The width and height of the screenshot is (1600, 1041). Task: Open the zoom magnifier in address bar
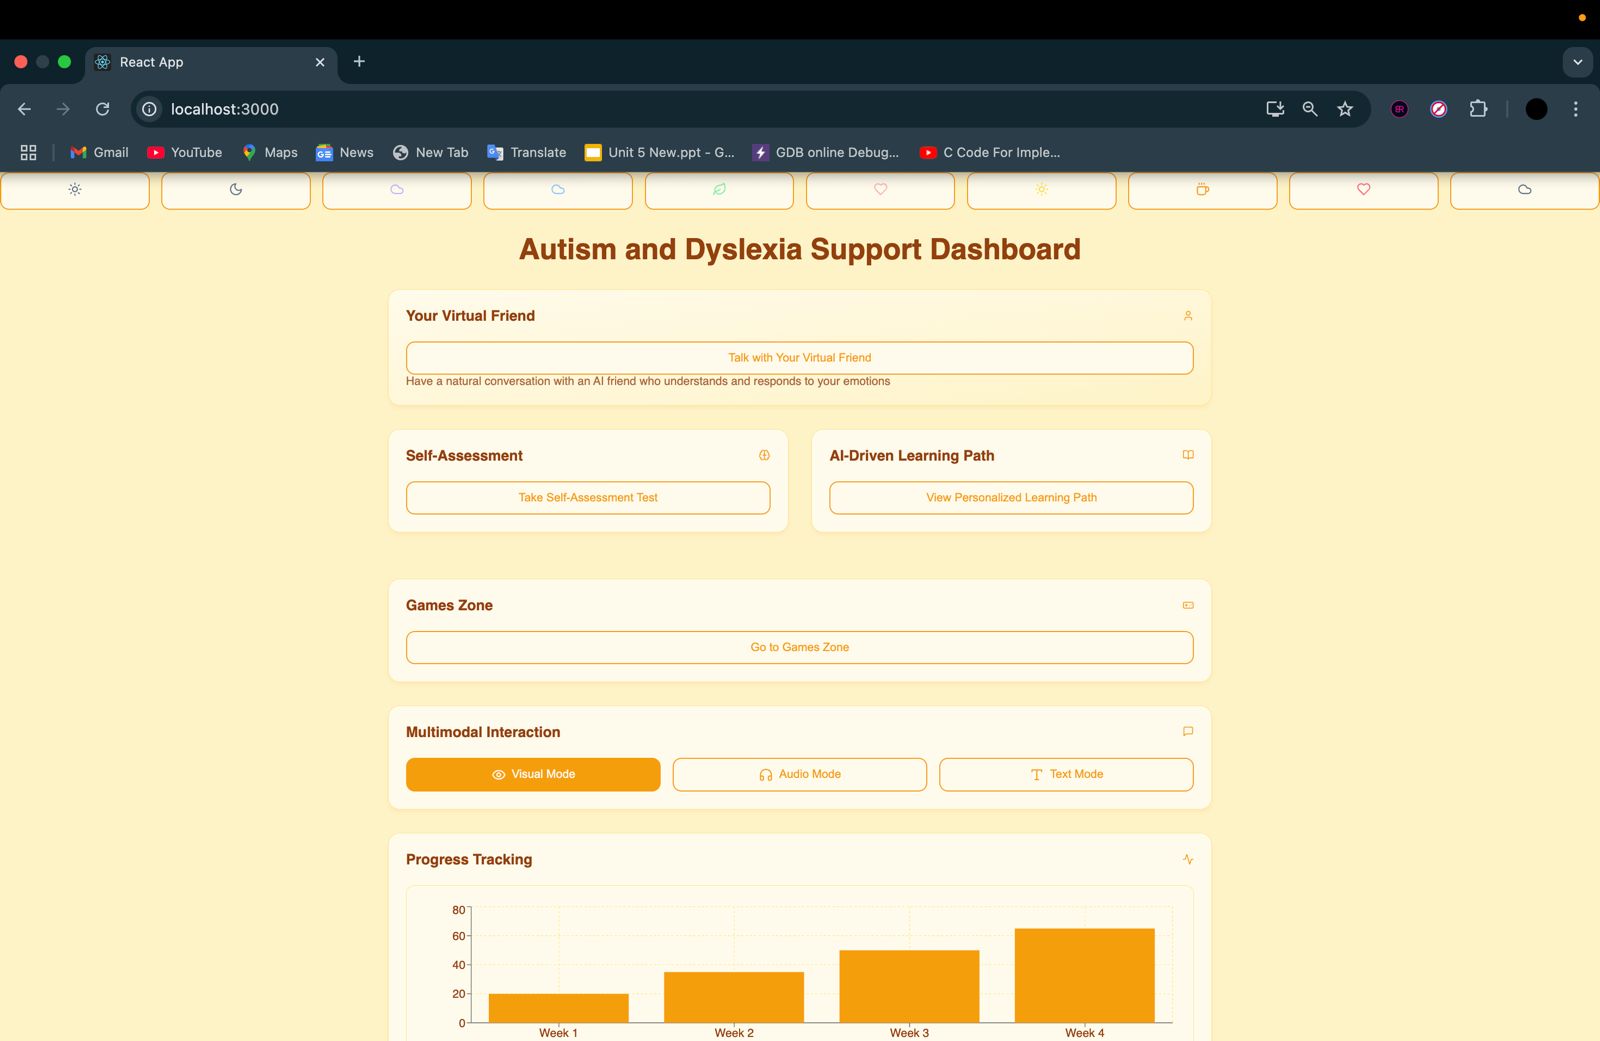[1310, 109]
